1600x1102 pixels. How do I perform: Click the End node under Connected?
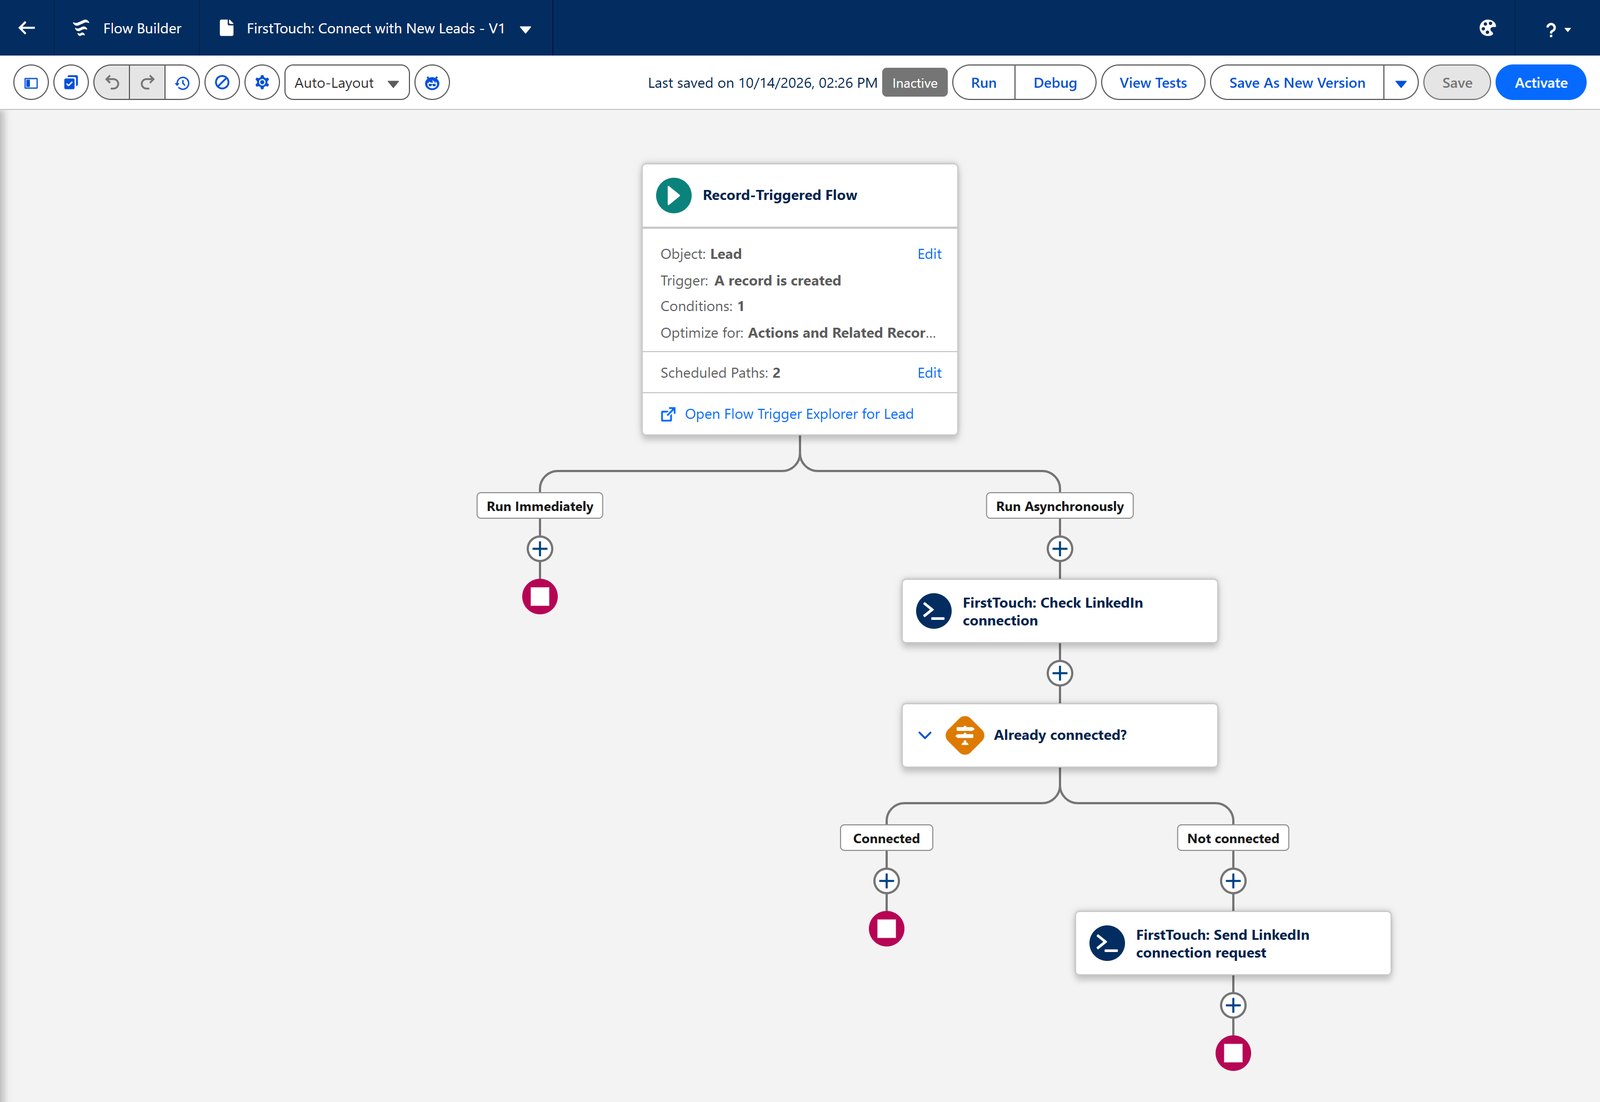click(x=886, y=929)
